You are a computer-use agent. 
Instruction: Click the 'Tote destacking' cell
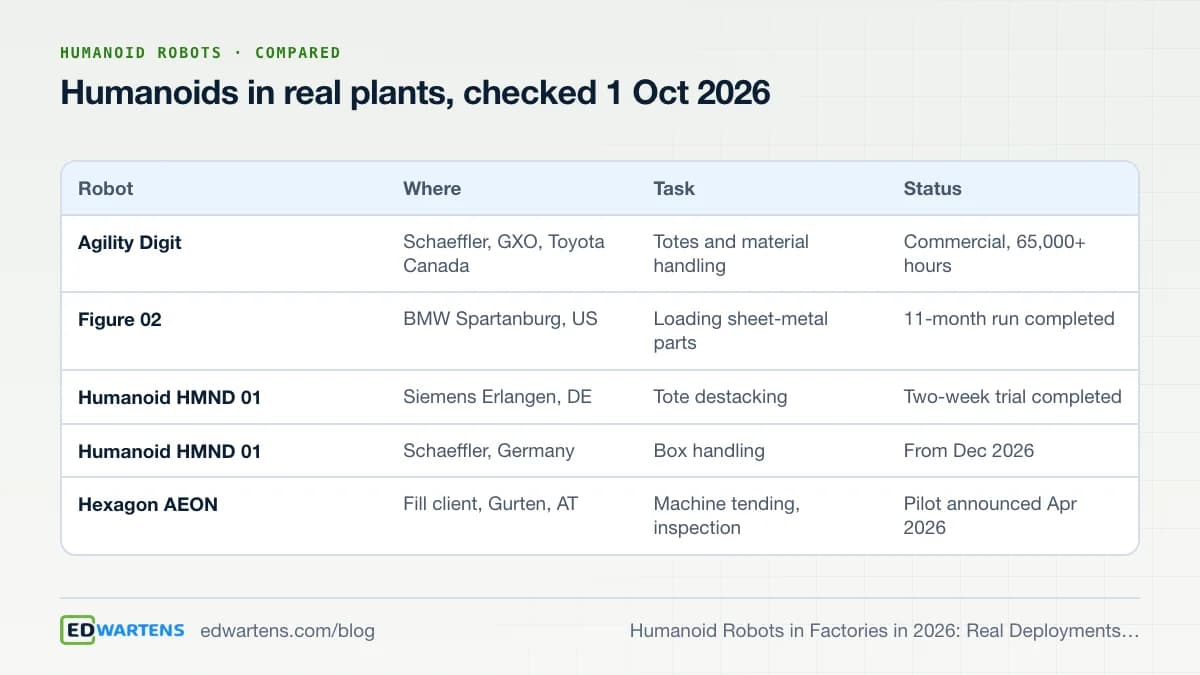coord(720,397)
